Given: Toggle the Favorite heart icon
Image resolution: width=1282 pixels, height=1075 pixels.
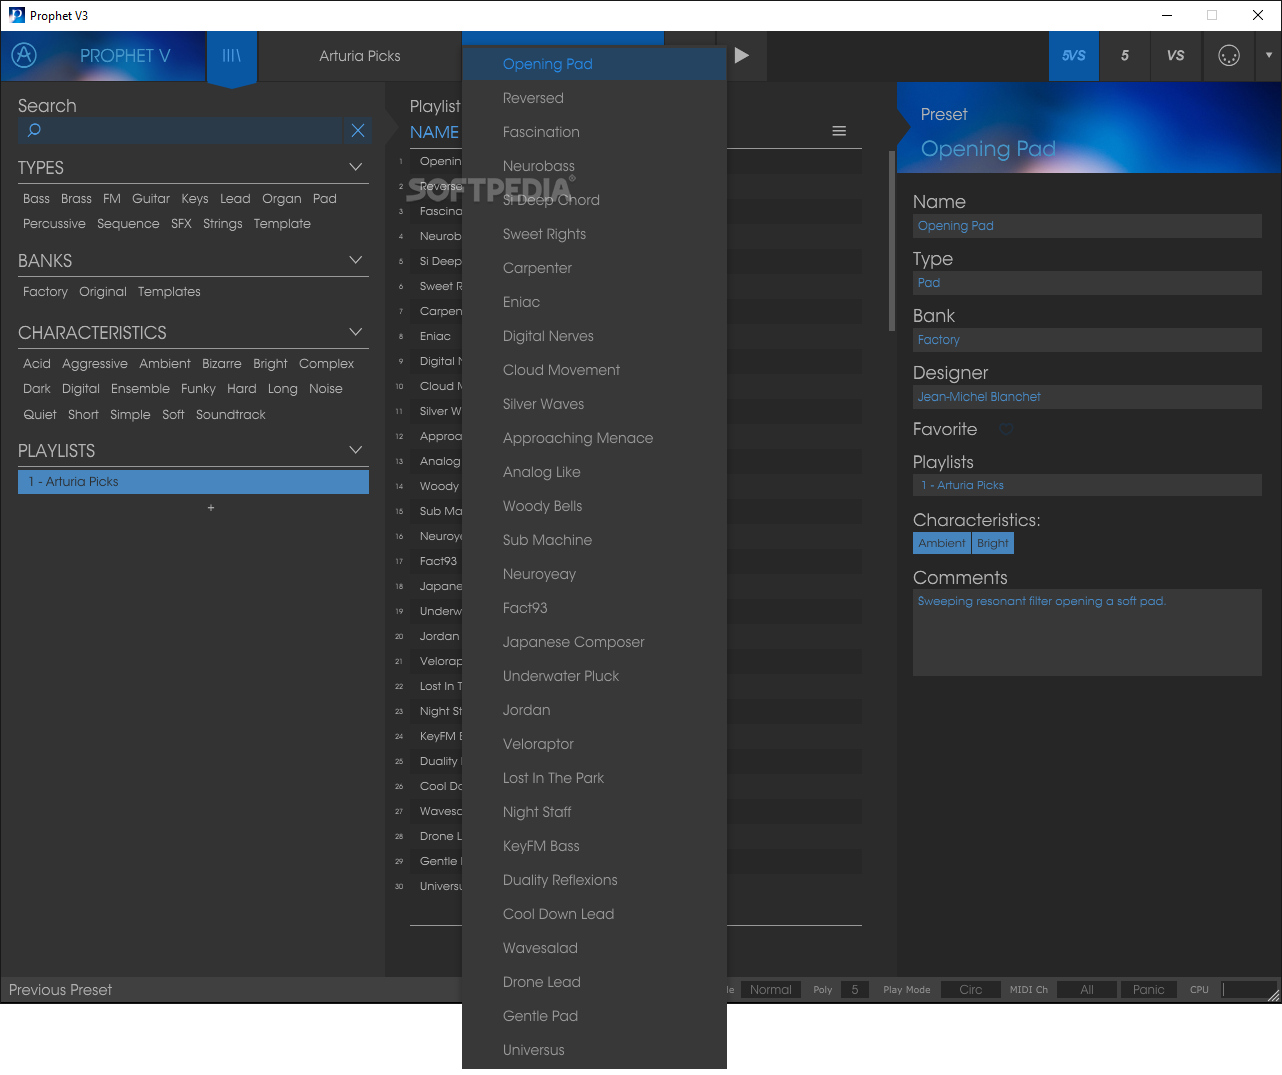Looking at the screenshot, I should coord(1006,429).
